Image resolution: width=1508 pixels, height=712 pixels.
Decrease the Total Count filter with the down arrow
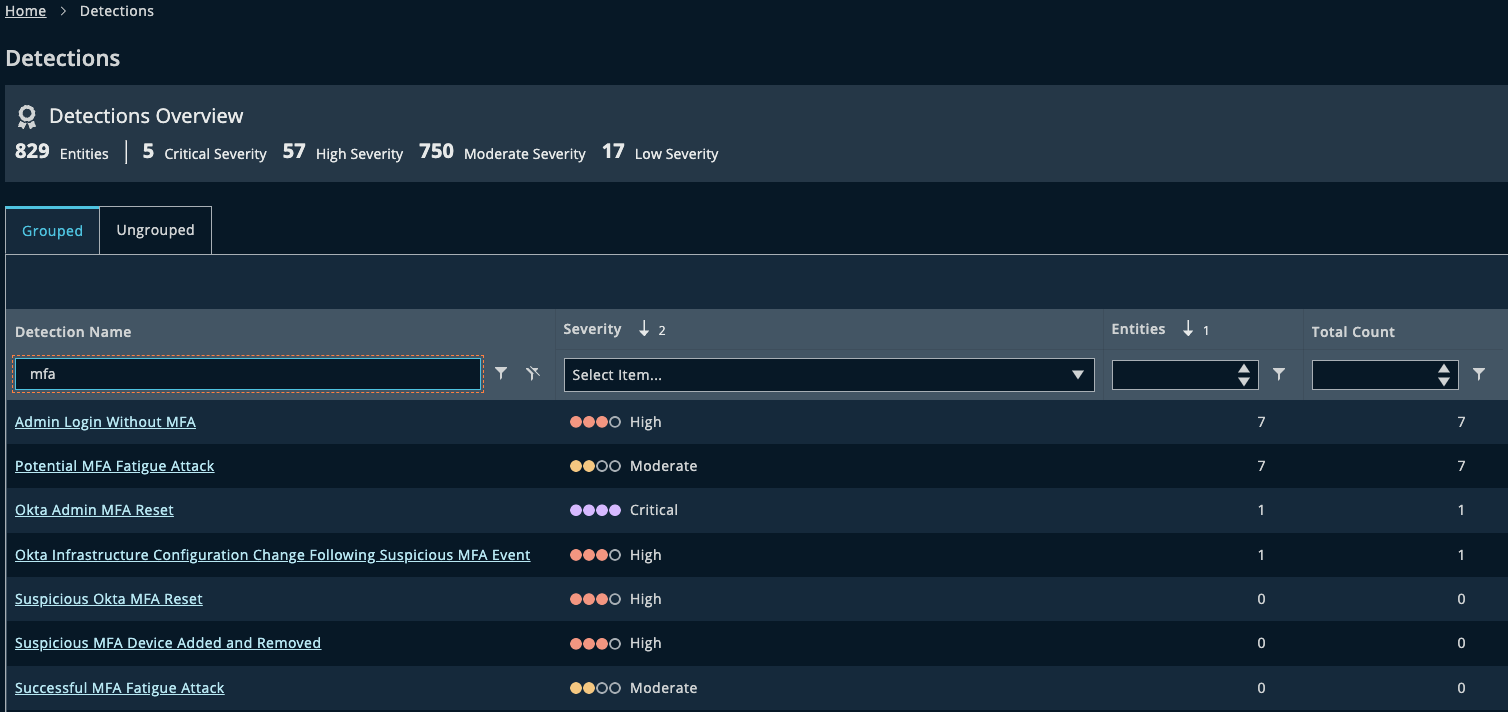[x=1444, y=381]
